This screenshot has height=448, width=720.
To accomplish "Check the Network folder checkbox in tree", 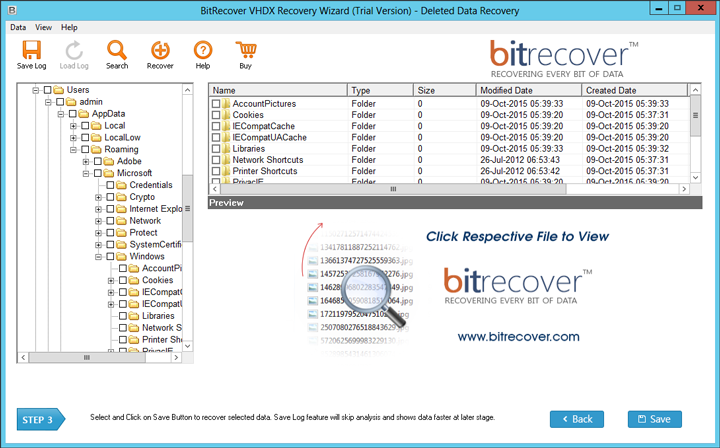I will [110, 221].
